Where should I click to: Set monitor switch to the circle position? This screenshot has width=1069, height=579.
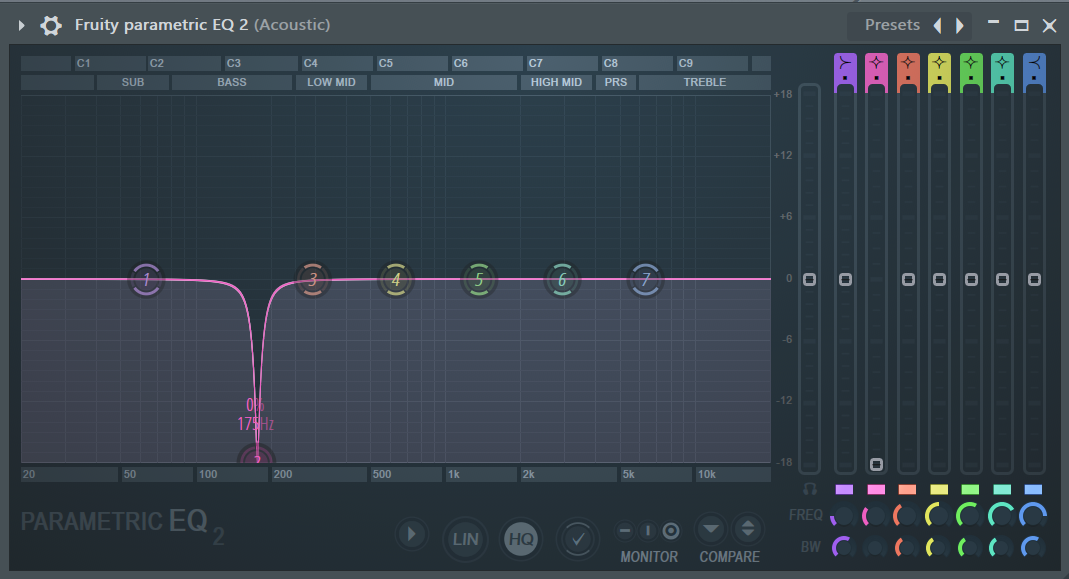(671, 531)
